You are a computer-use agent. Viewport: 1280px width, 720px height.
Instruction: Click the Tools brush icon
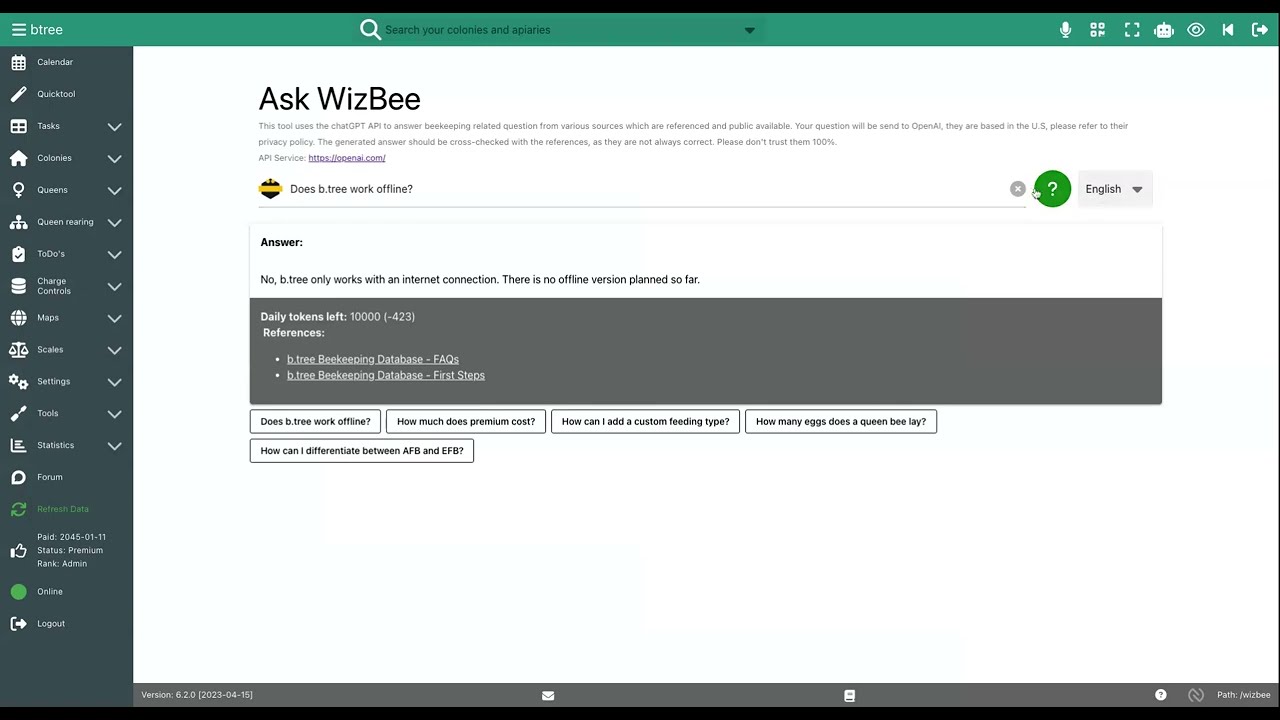coord(18,413)
